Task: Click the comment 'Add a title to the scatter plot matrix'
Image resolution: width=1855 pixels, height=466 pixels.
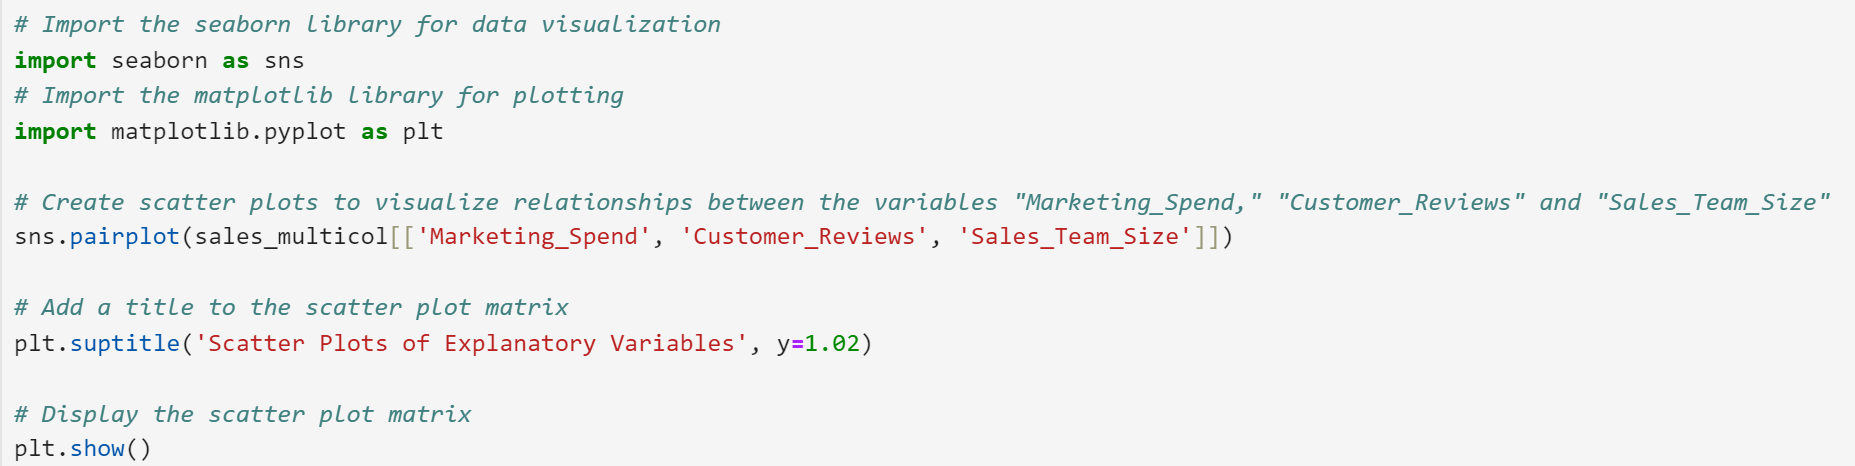Action: (x=291, y=308)
